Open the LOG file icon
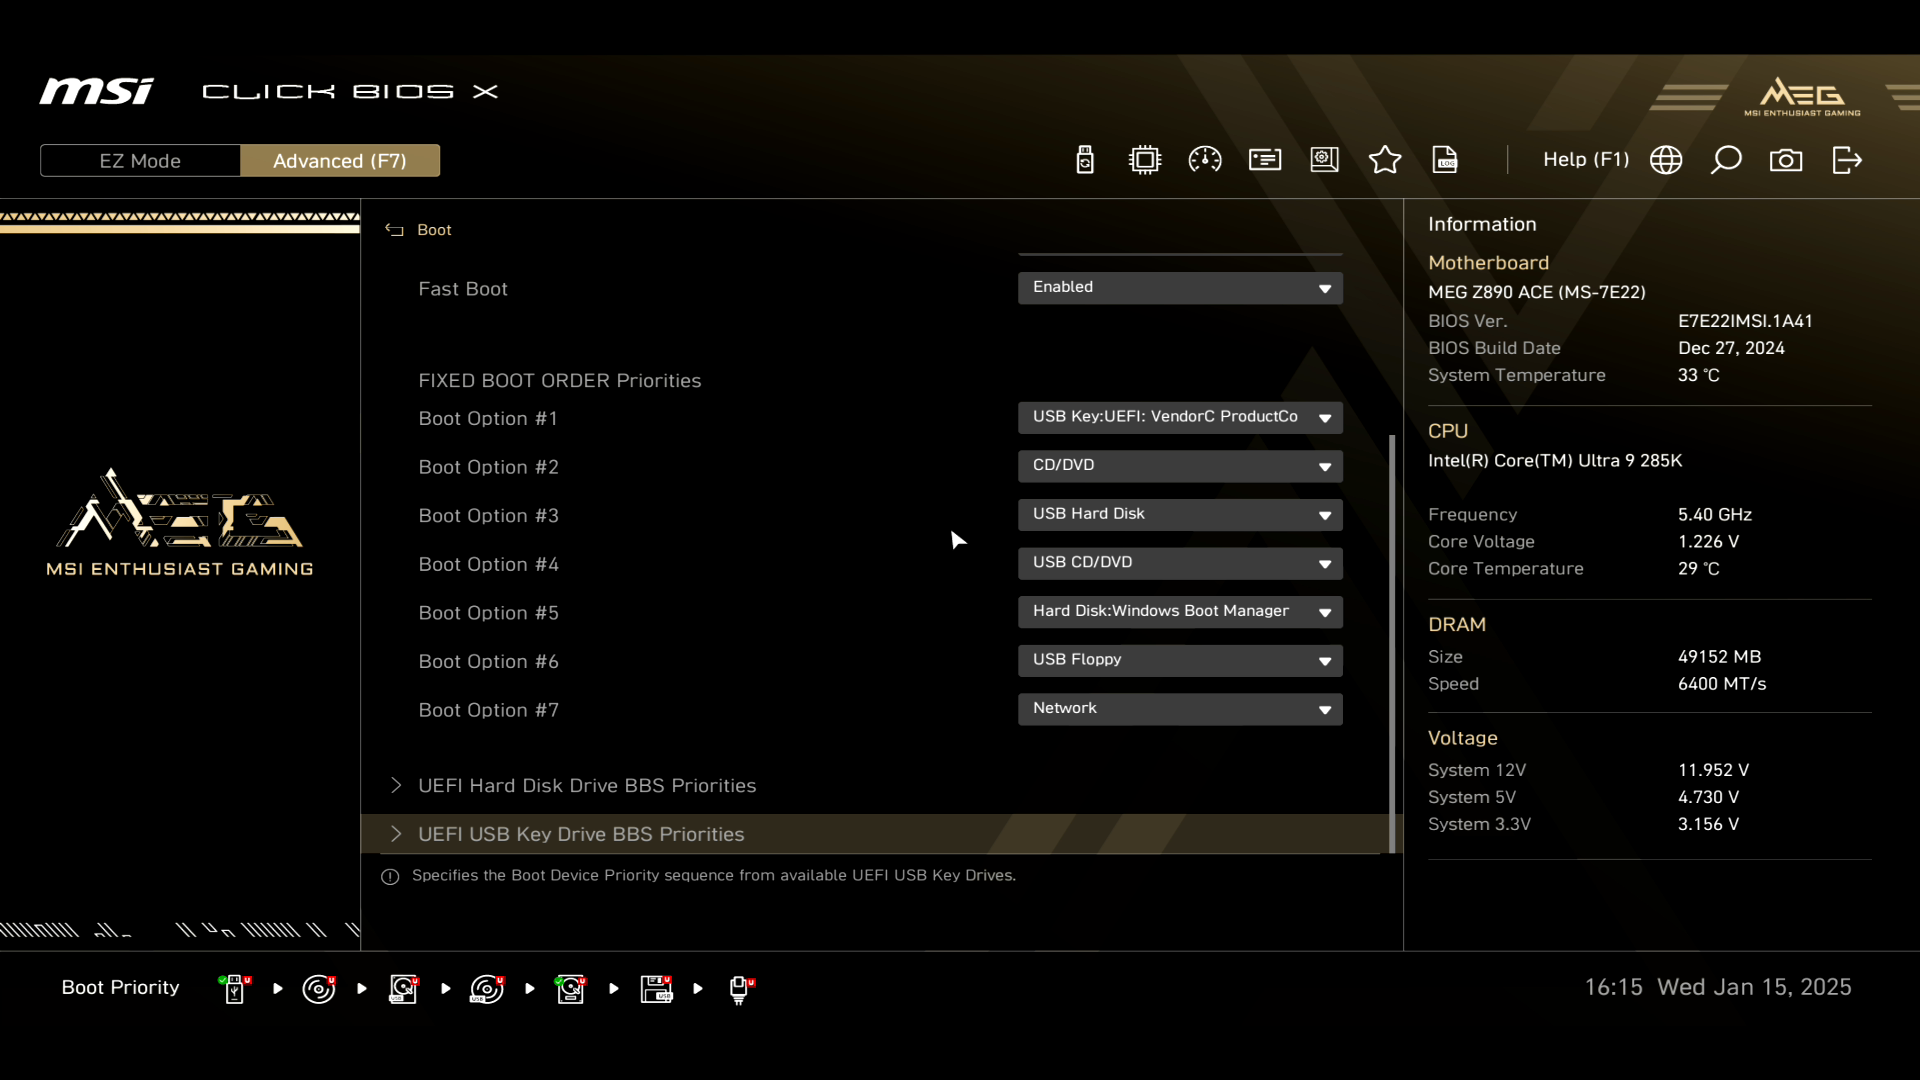Viewport: 1920px width, 1080px height. point(1445,160)
